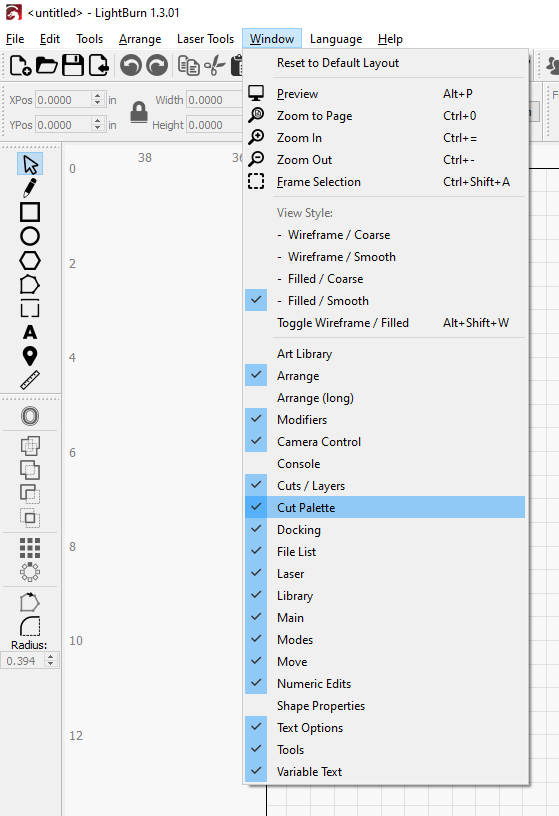This screenshot has width=559, height=816.
Task: Click the Redo arrow icon
Action: (157, 66)
